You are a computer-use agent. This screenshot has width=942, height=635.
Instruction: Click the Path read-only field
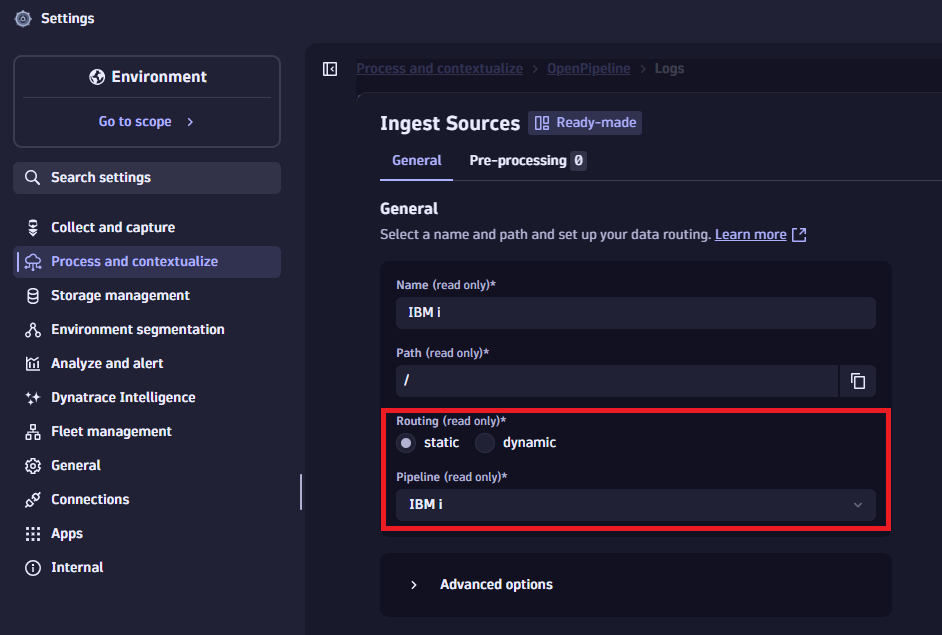click(617, 381)
